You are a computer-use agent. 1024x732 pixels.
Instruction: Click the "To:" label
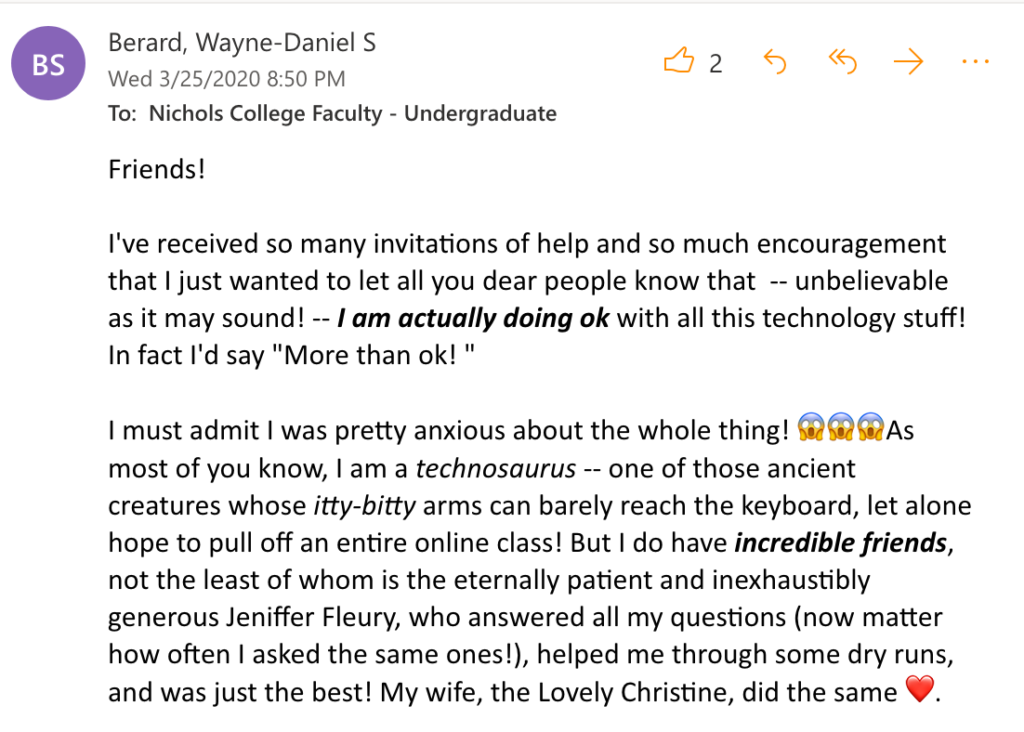click(122, 113)
